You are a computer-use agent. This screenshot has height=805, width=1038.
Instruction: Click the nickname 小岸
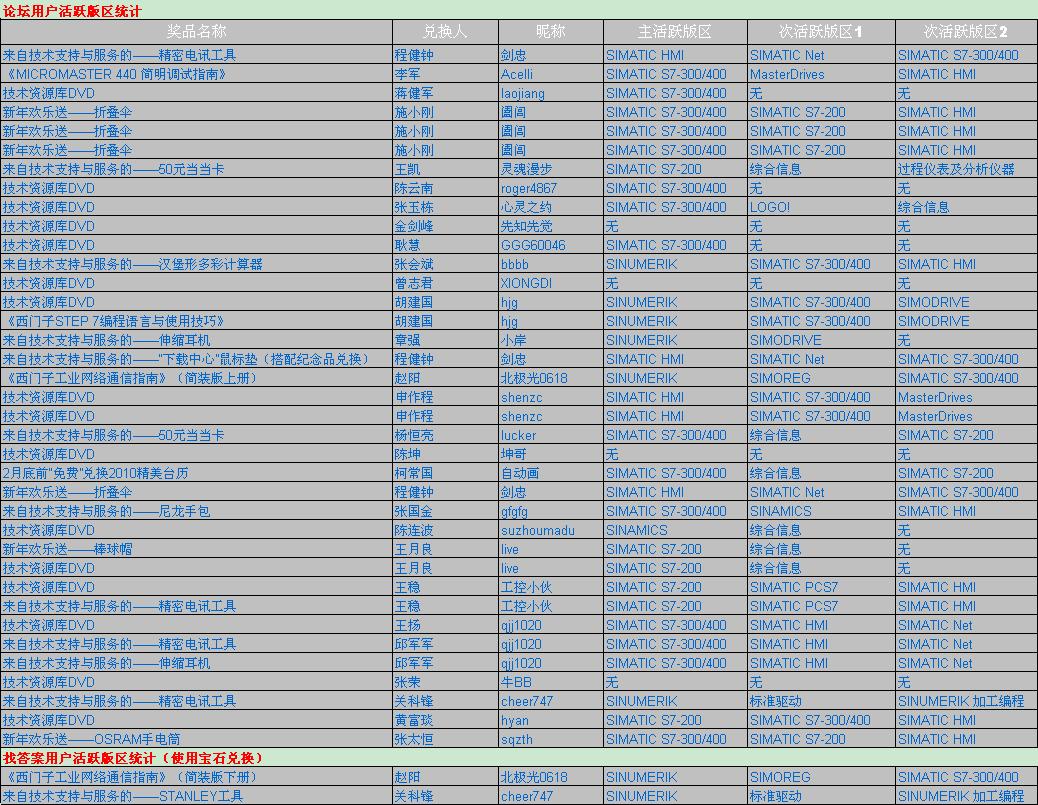point(513,340)
